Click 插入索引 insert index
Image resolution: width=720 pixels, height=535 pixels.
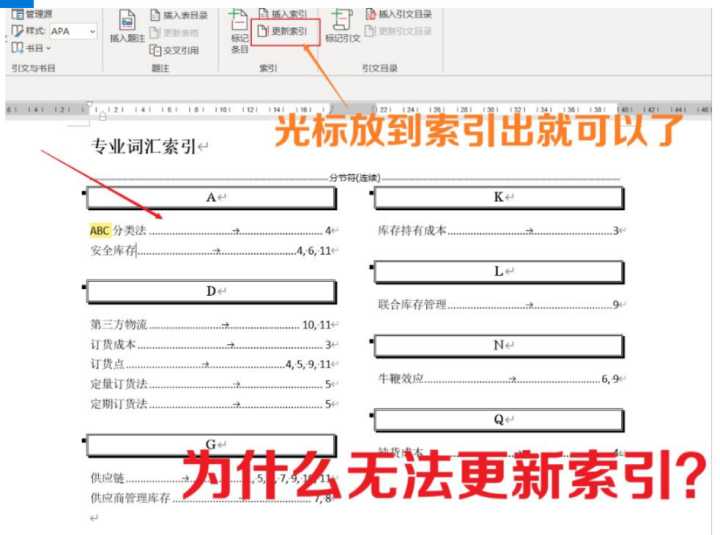(282, 14)
